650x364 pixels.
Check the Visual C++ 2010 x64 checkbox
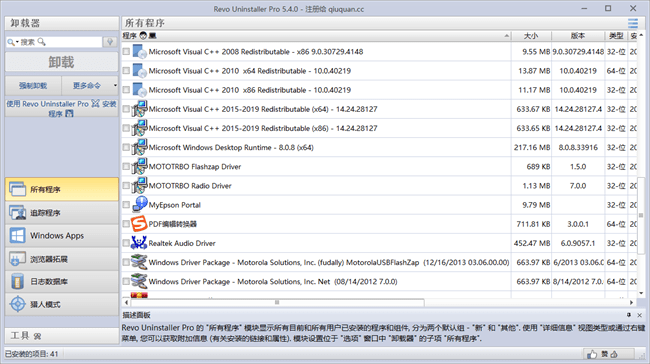(126, 71)
